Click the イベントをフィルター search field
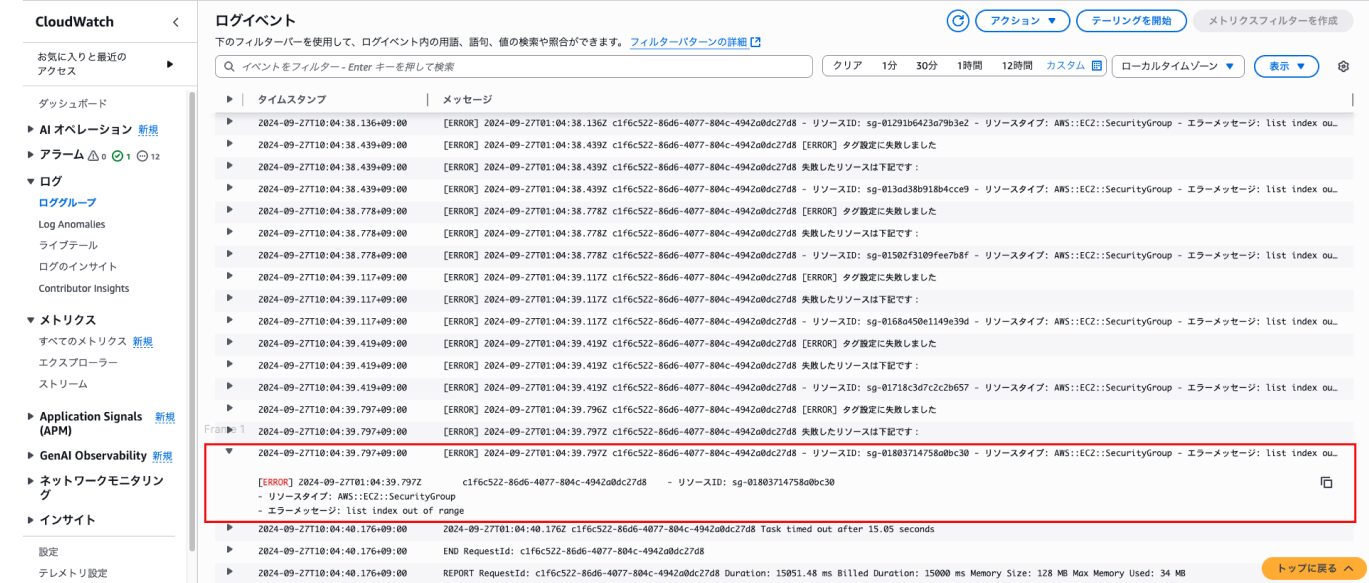 tap(520, 67)
